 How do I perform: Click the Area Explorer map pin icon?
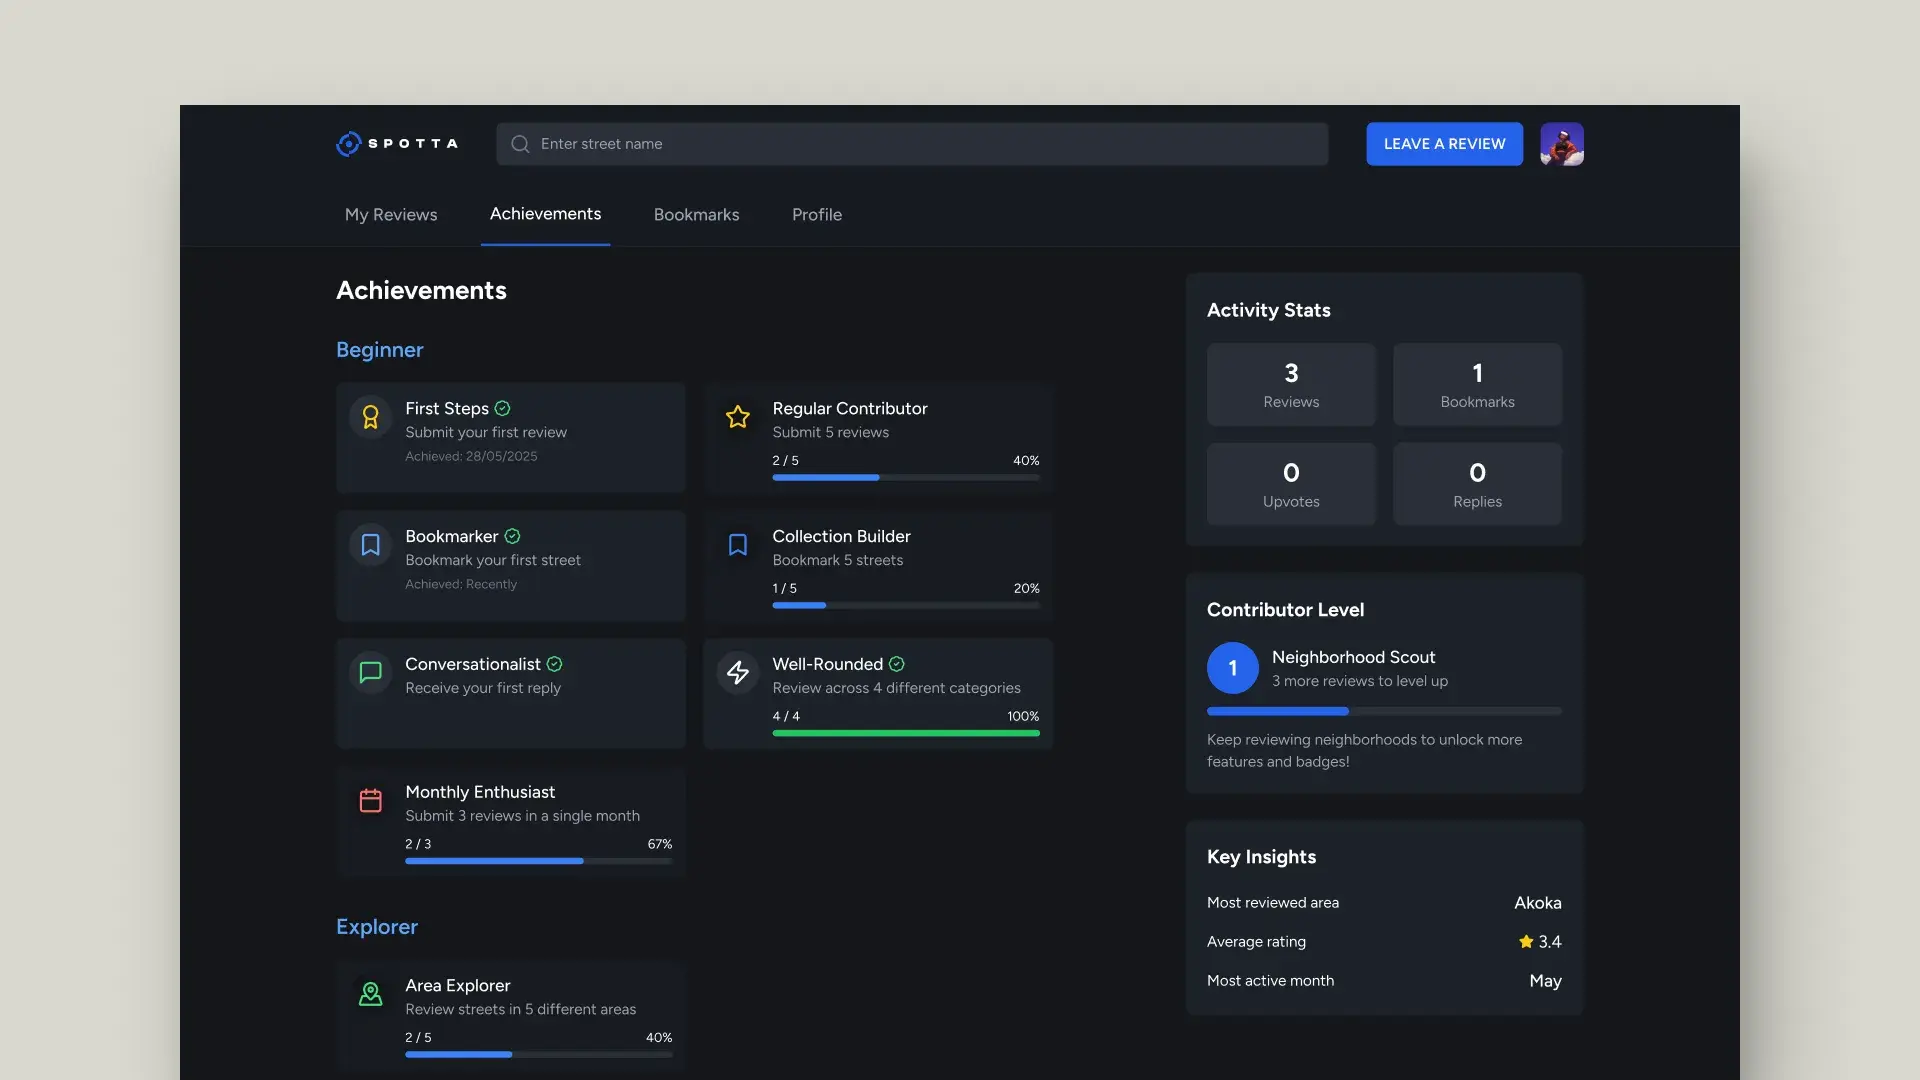[371, 994]
